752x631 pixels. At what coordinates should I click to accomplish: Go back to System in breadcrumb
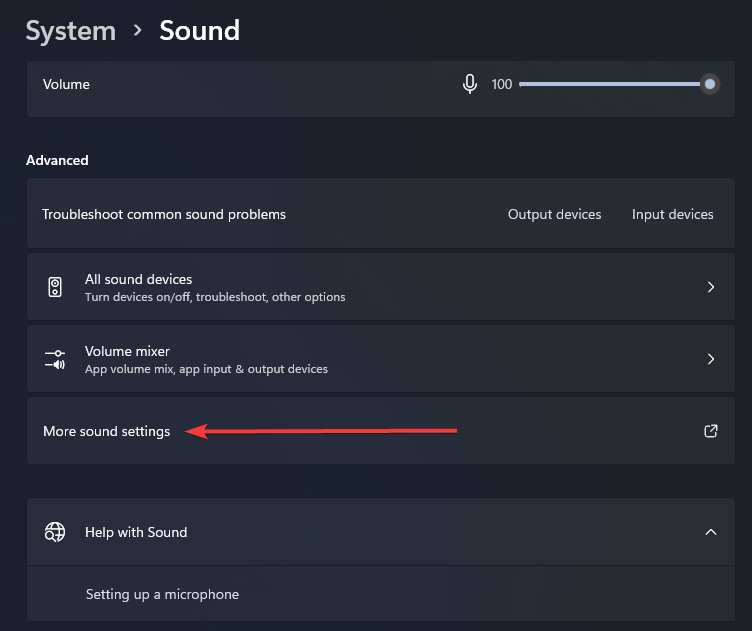click(x=71, y=31)
